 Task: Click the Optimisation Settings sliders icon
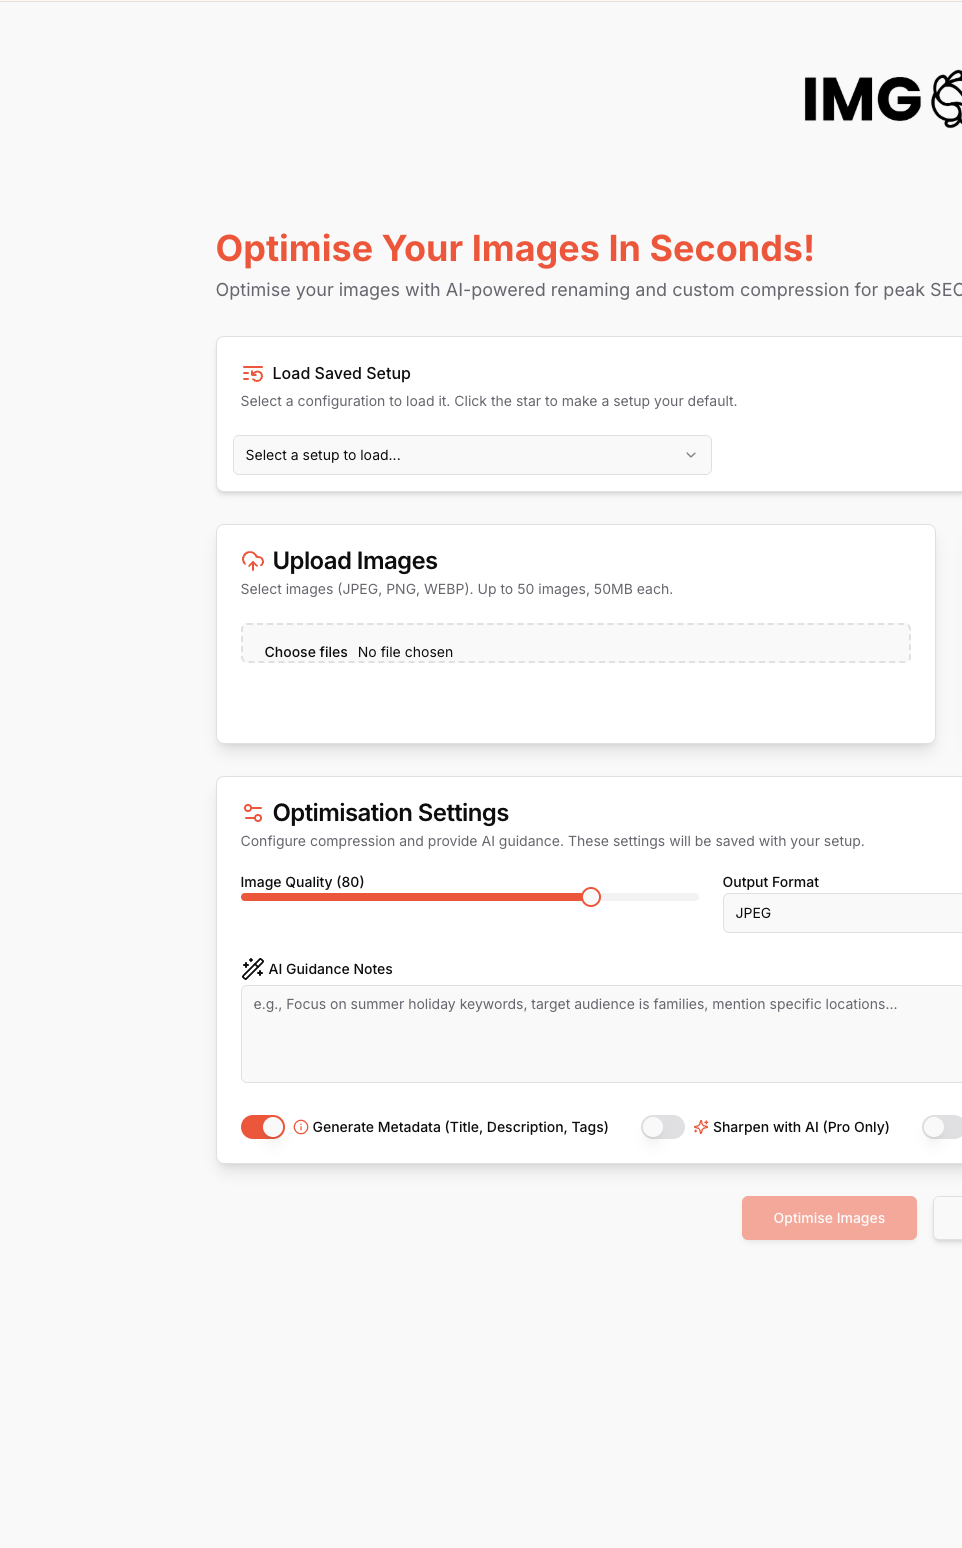coord(252,812)
